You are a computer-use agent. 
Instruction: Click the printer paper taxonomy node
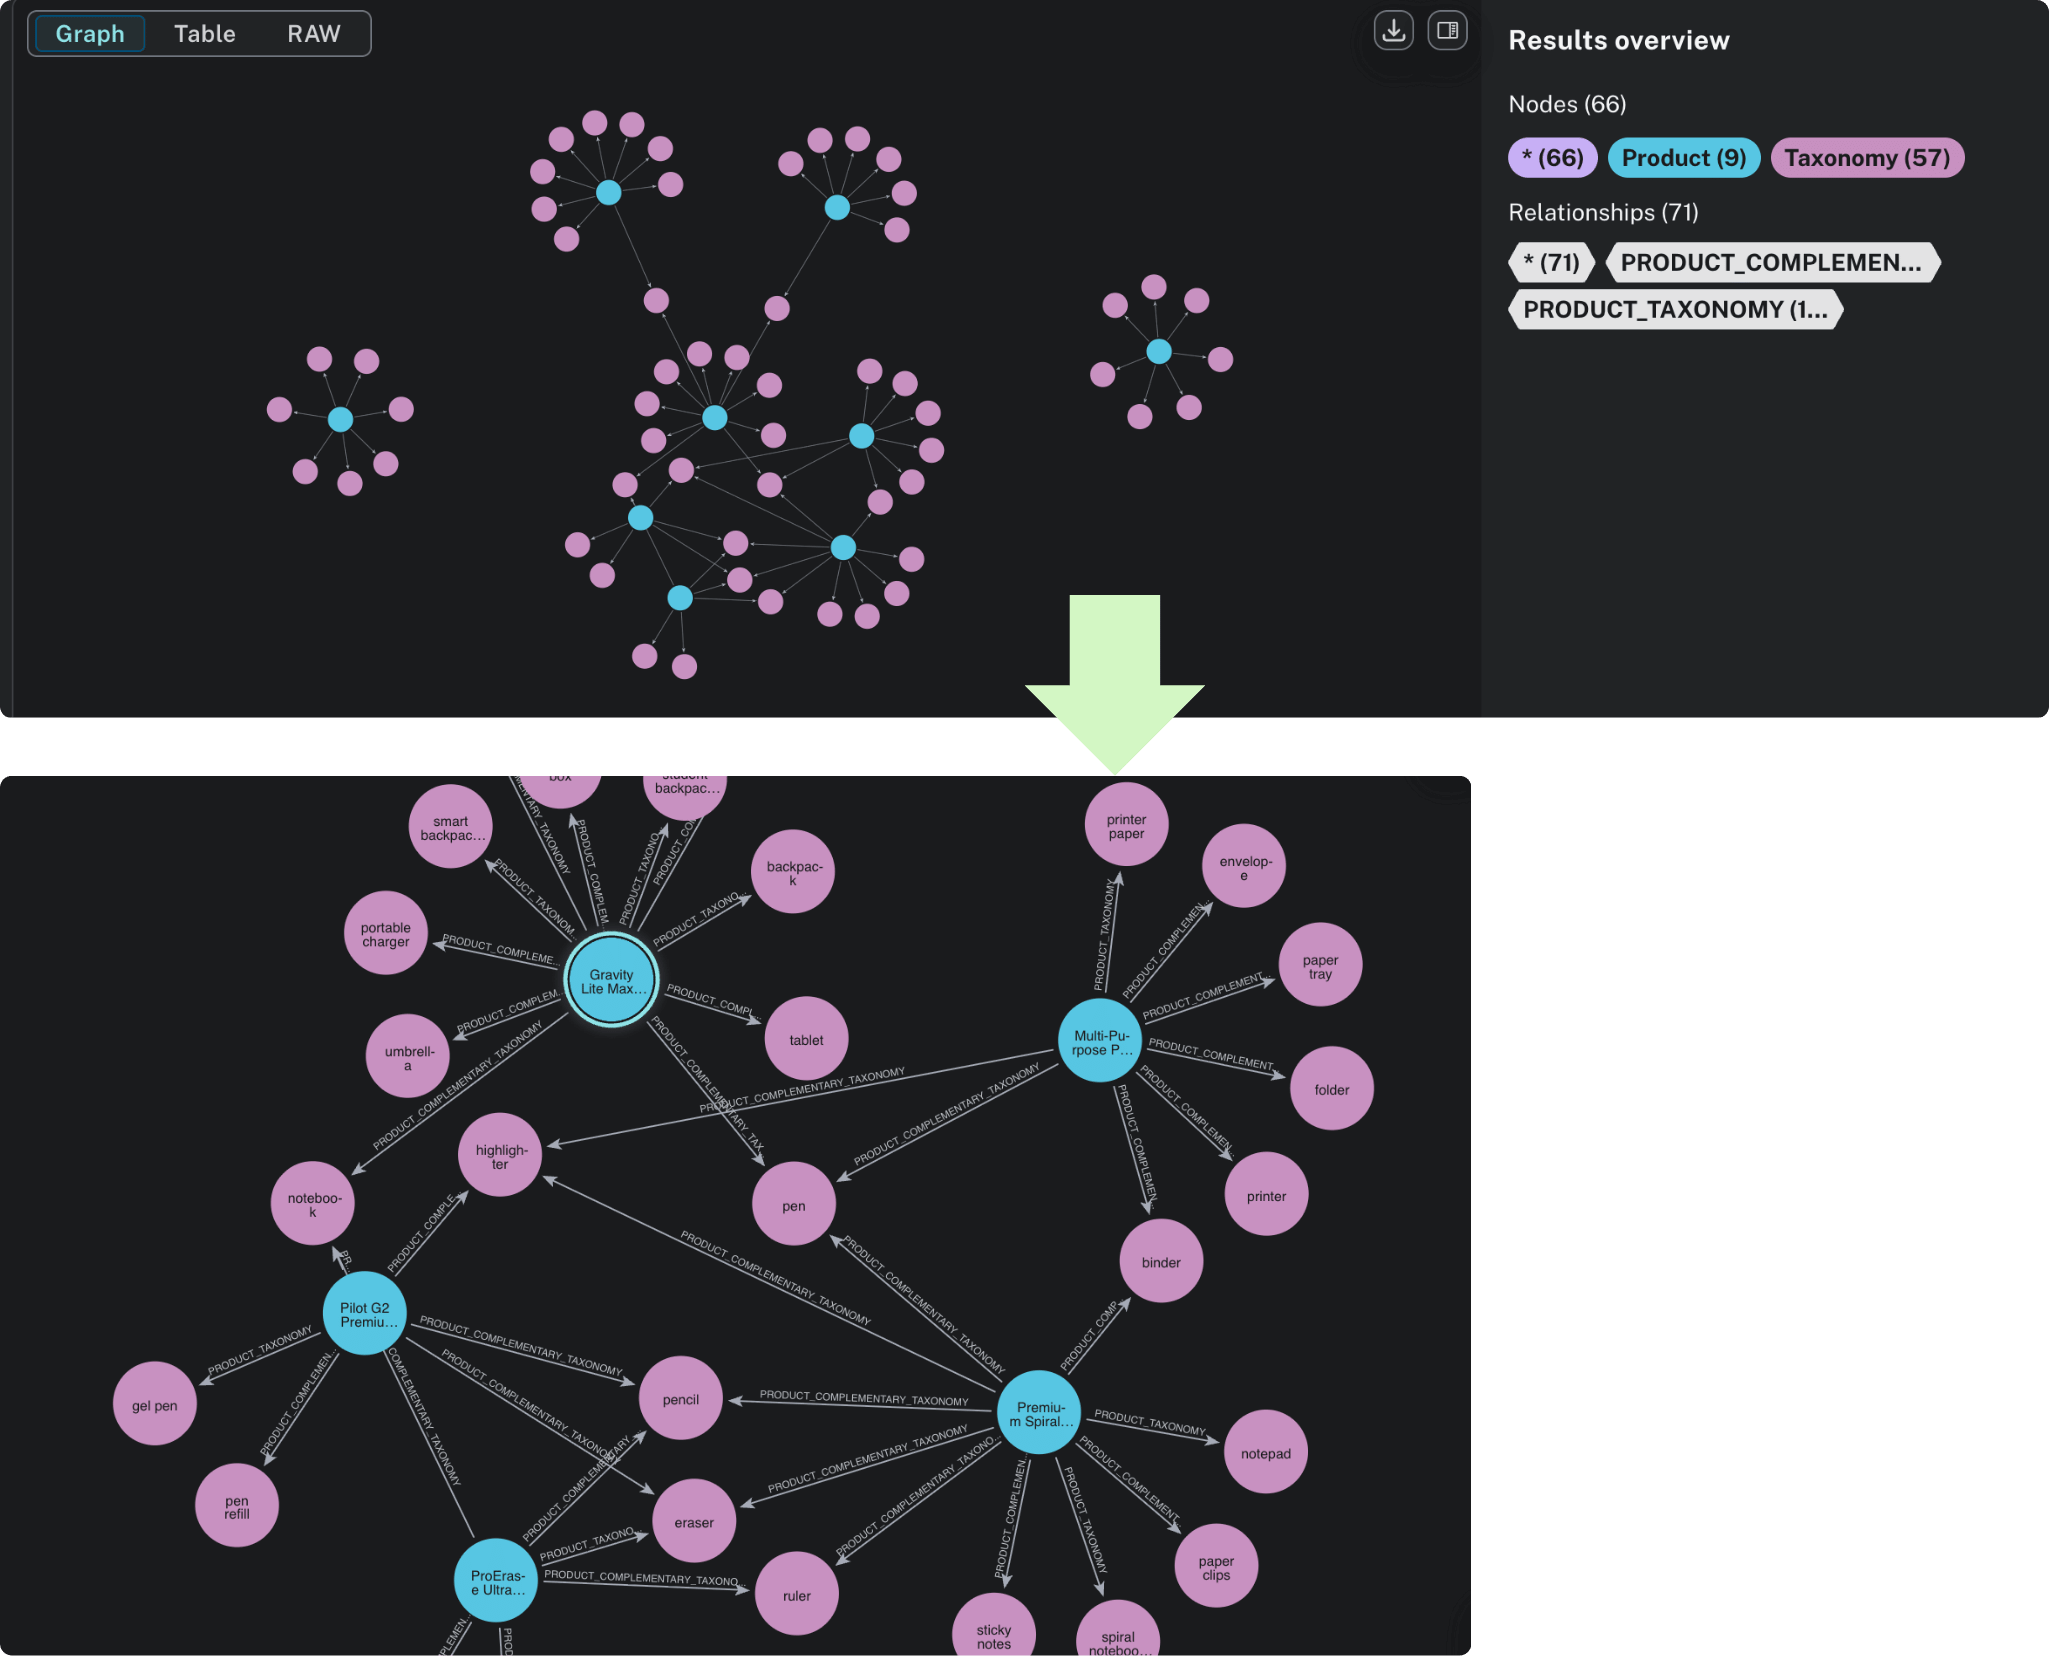point(1126,823)
